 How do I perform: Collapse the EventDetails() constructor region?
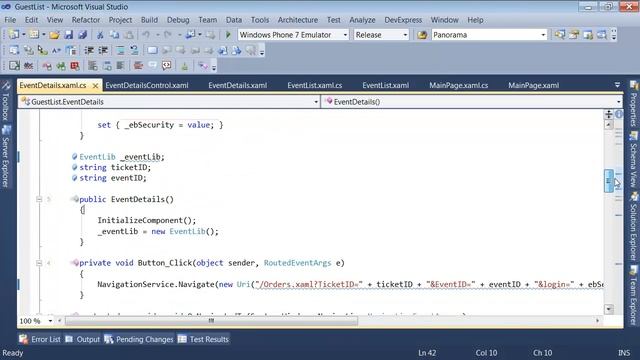[39, 199]
